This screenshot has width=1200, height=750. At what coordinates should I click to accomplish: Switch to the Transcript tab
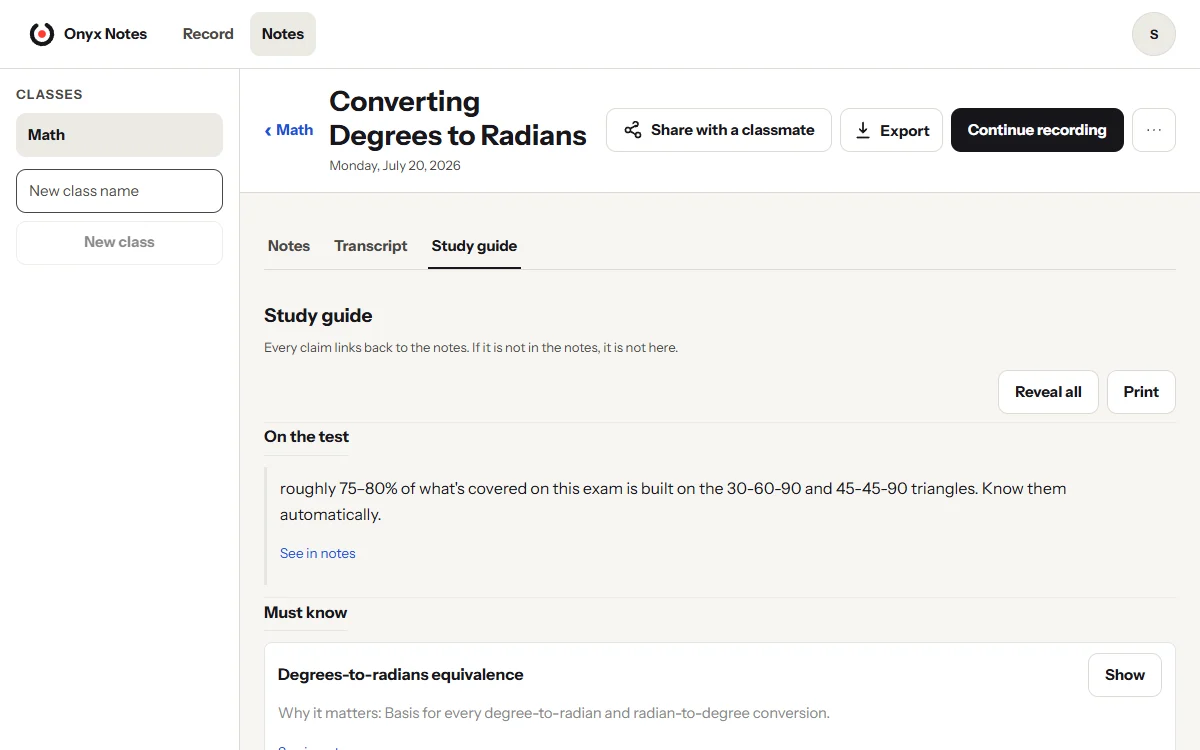[371, 246]
